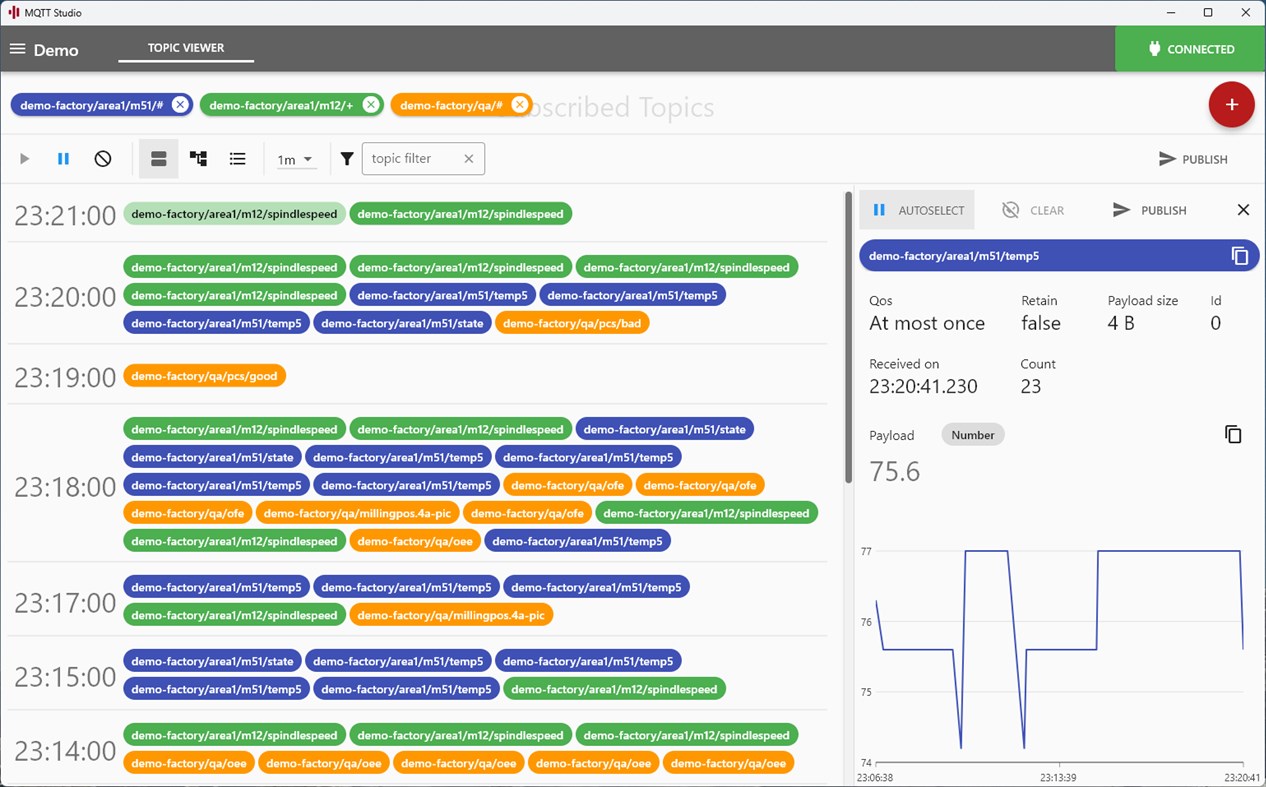Copy the topic demo-factory/area1/m51/temp5 from header
Image resolution: width=1266 pixels, height=787 pixels.
(x=1240, y=256)
